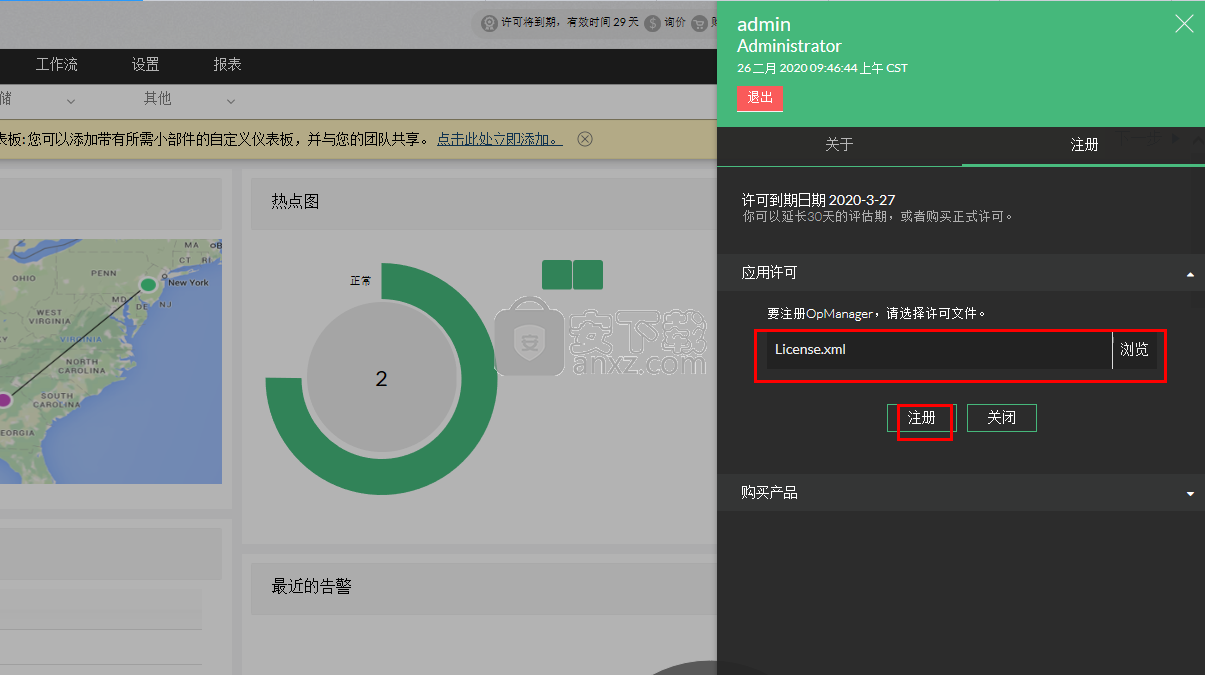Click the dollar price quote icon
Screen dimensions: 1205x675
pyautogui.click(x=653, y=23)
